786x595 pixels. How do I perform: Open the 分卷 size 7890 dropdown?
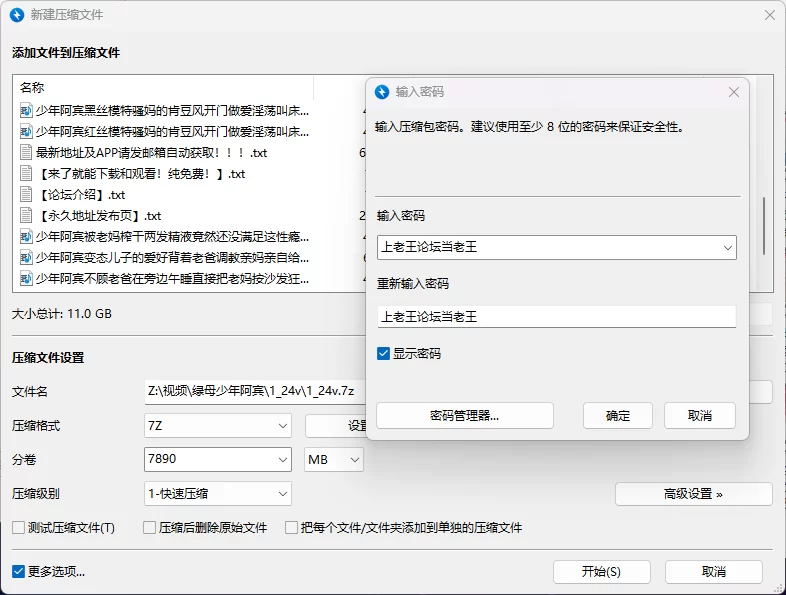[x=283, y=460]
